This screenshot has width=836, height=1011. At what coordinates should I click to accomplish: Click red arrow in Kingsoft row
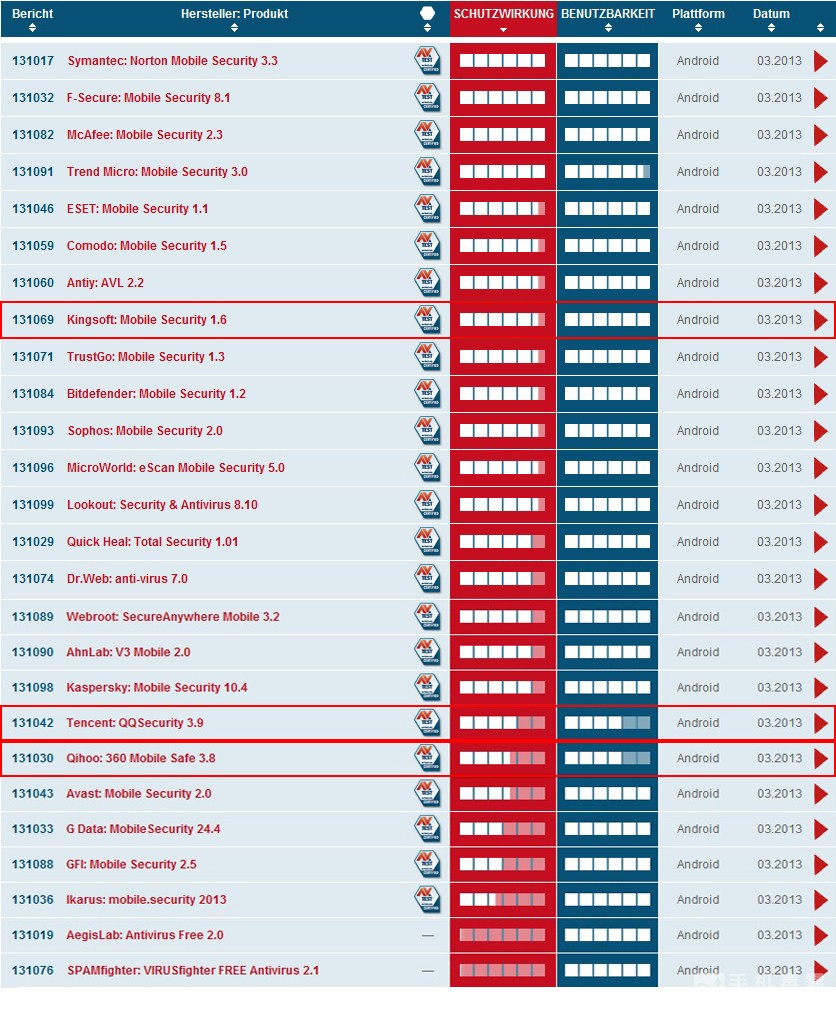[x=821, y=320]
